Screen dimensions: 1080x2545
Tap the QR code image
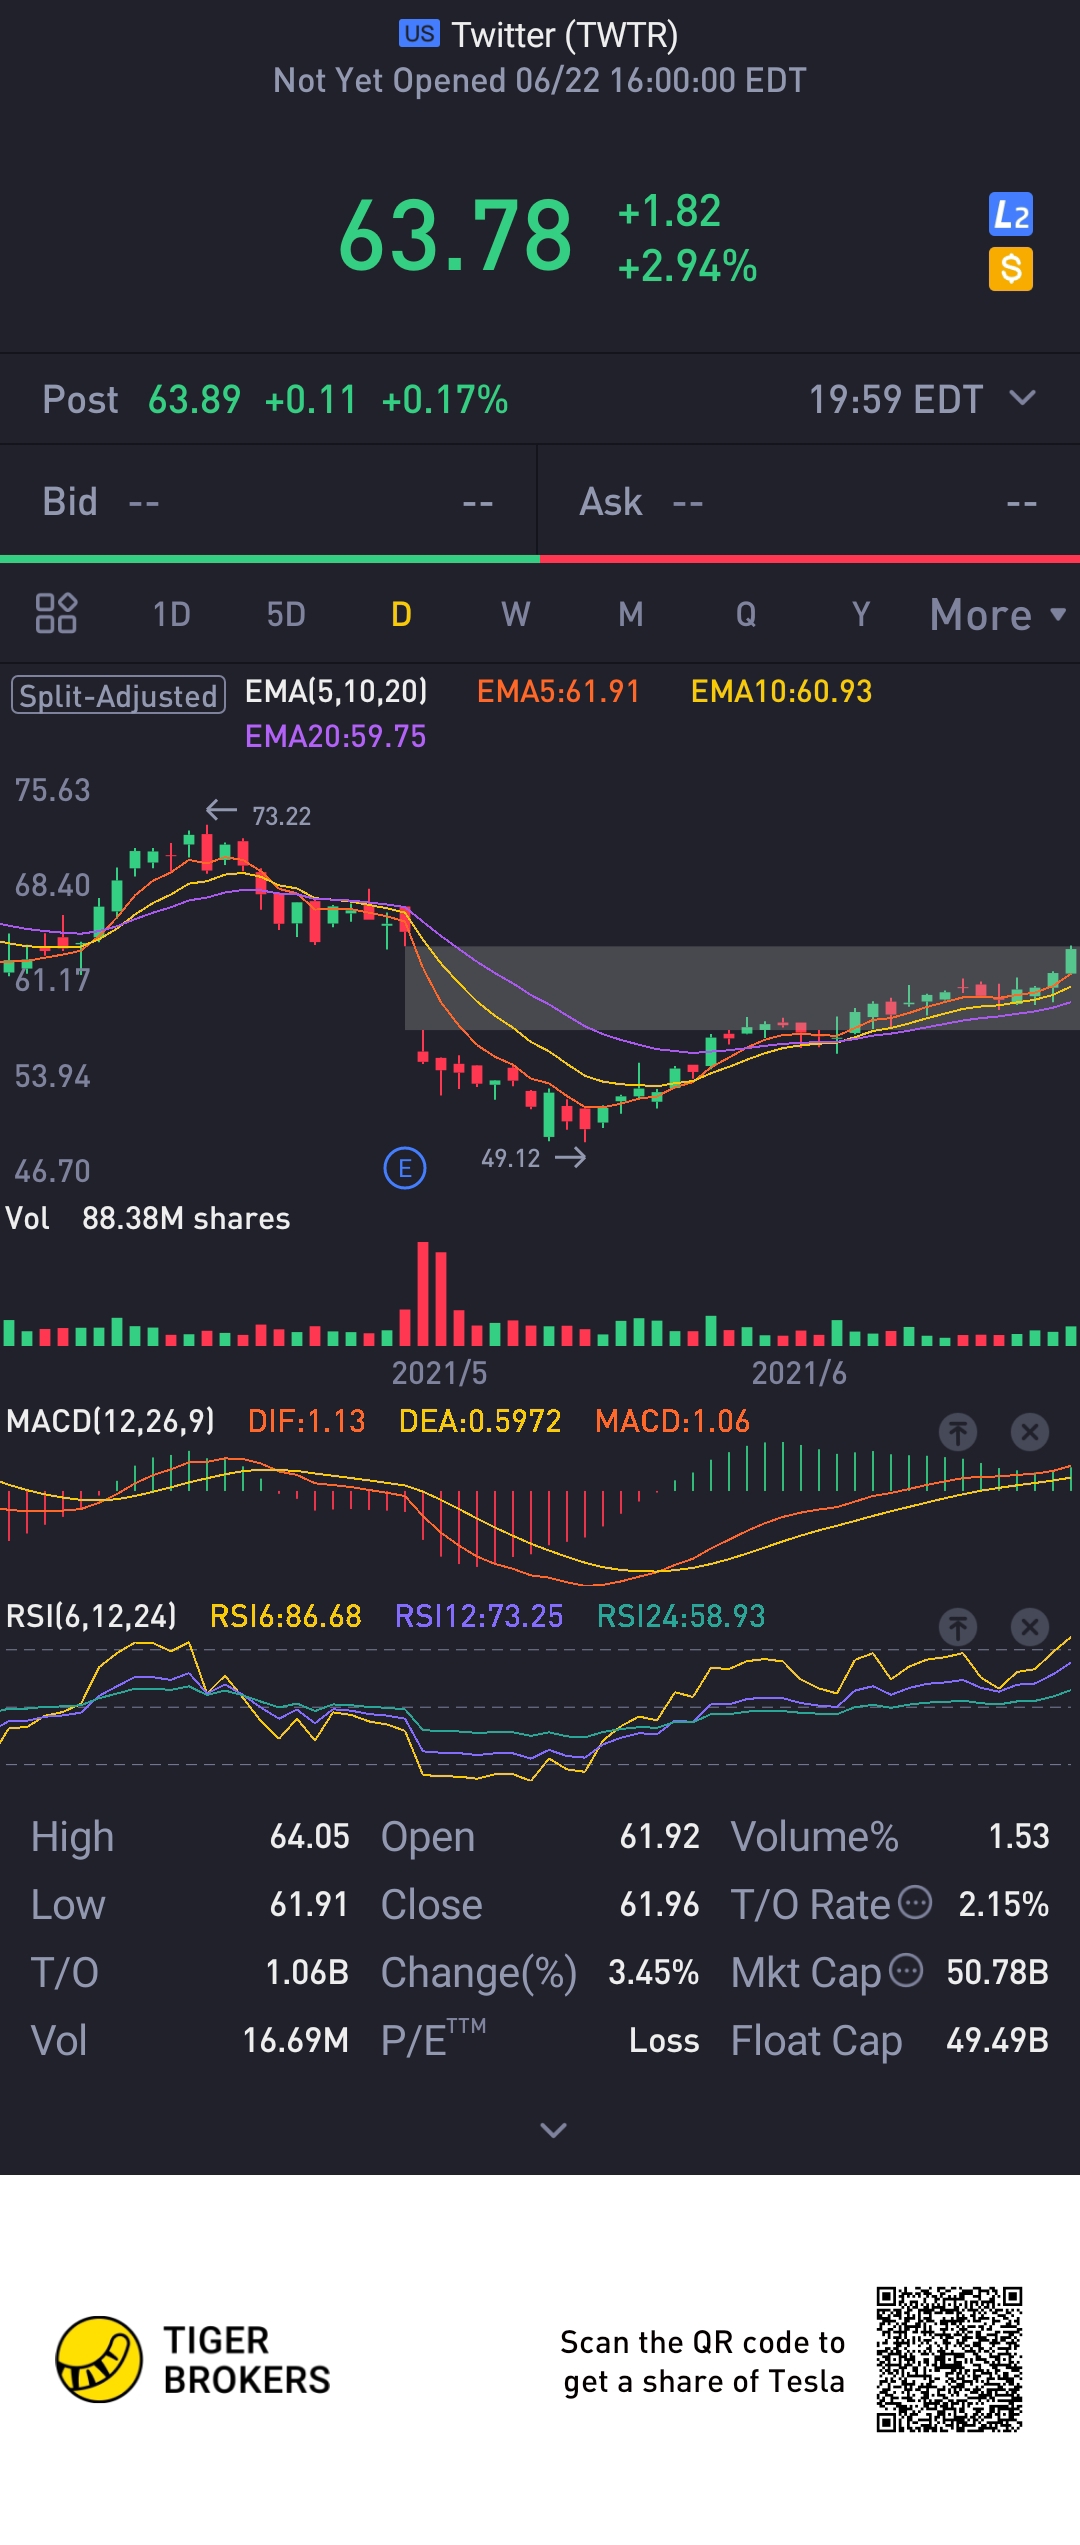click(950, 2359)
